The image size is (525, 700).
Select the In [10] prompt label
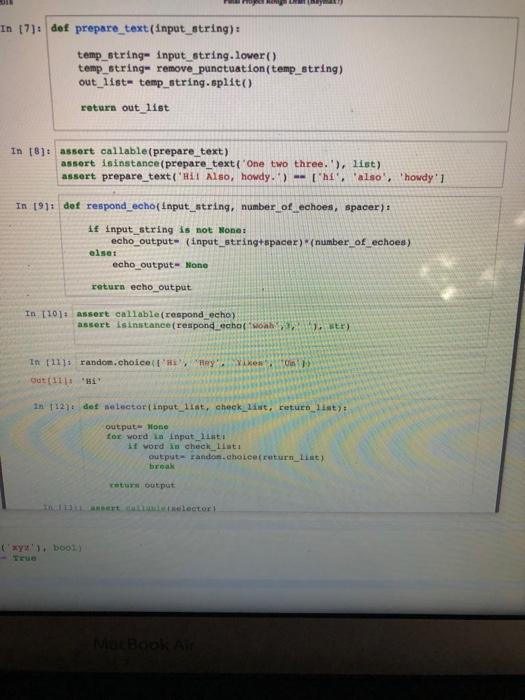pos(47,314)
